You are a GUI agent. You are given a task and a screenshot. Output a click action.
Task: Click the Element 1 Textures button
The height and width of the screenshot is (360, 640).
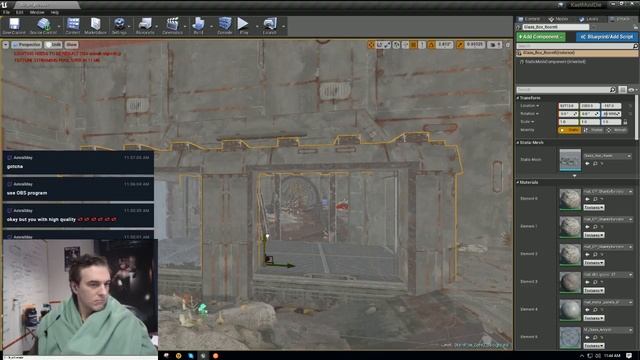(x=593, y=235)
